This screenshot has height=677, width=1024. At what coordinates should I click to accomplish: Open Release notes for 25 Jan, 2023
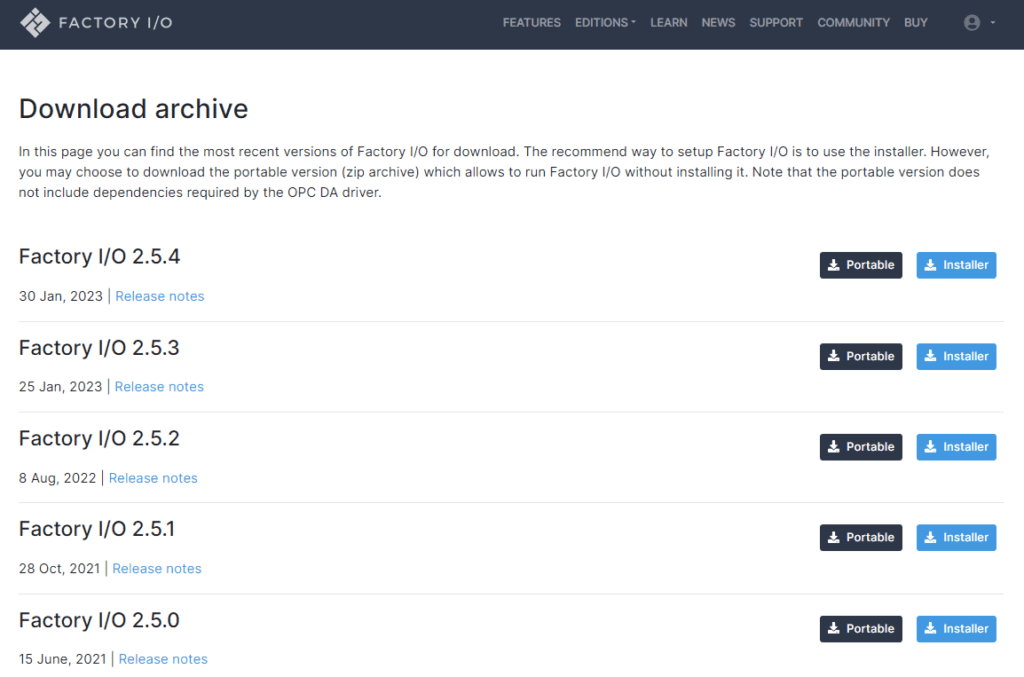point(159,387)
